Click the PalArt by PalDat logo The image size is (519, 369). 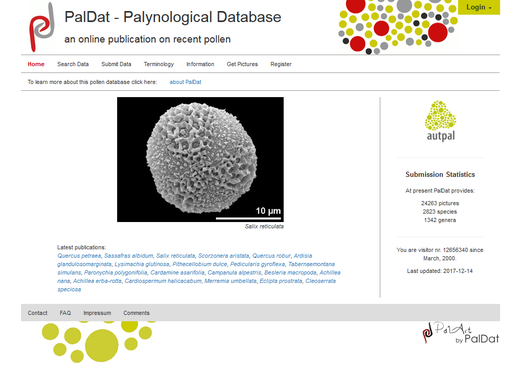(461, 333)
